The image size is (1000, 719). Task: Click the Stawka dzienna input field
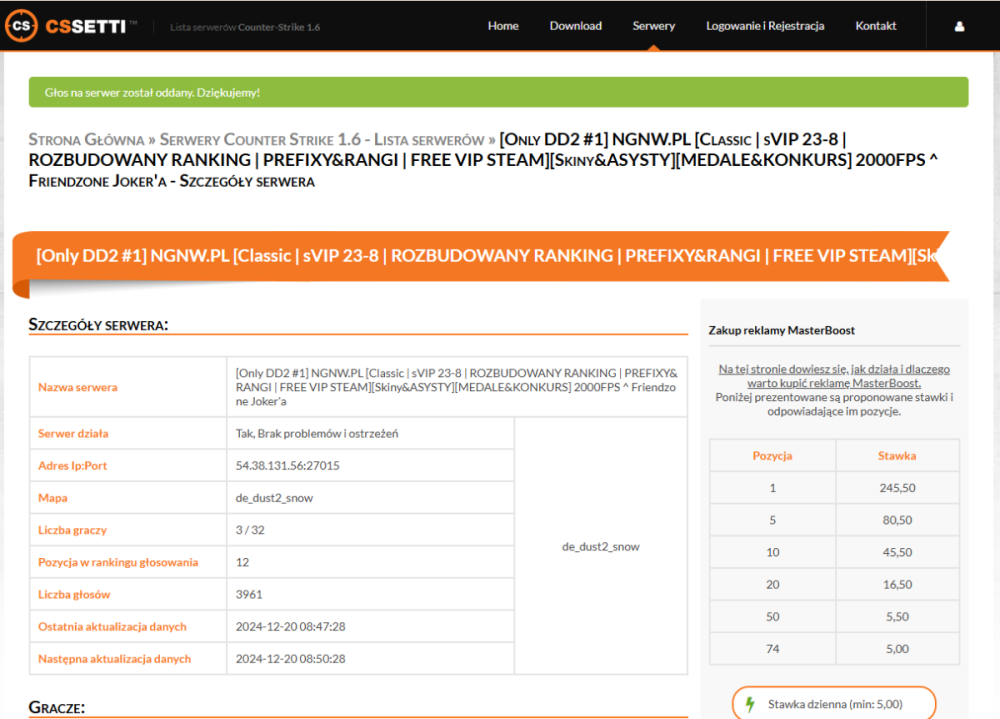click(834, 704)
